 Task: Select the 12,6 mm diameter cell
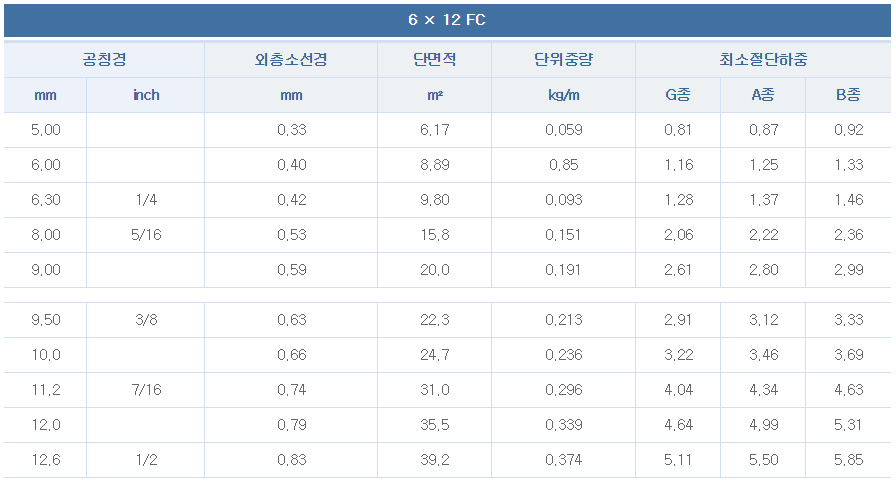(46, 460)
